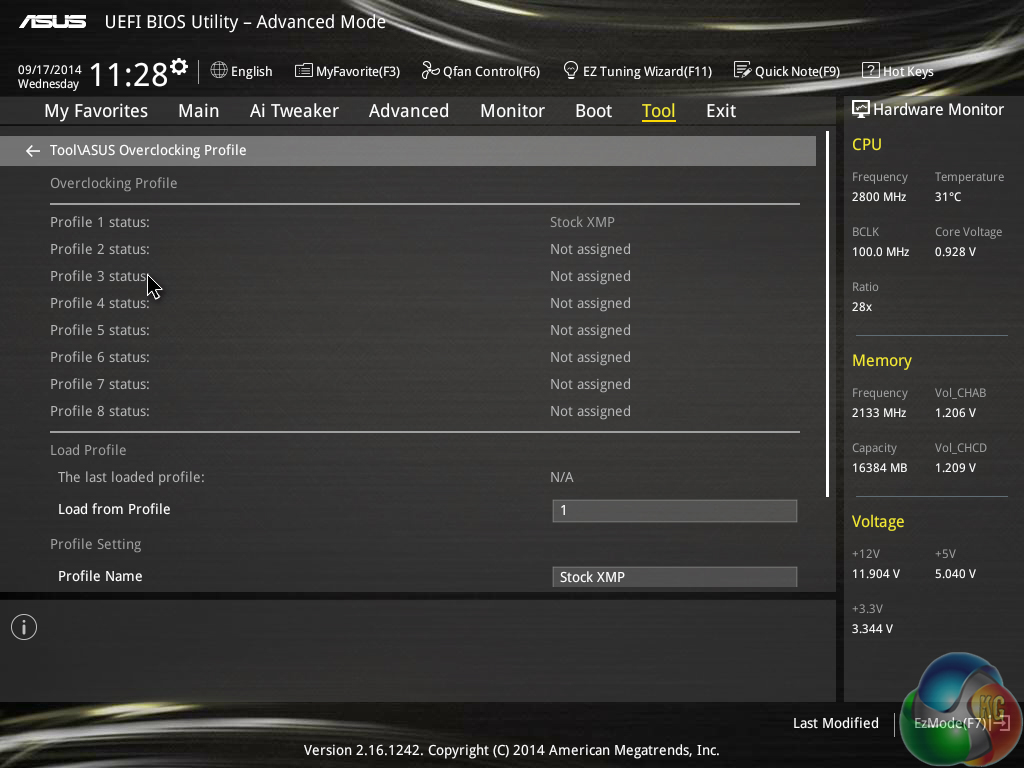Switch to the Advanced tab
The height and width of the screenshot is (768, 1024).
[x=409, y=111]
